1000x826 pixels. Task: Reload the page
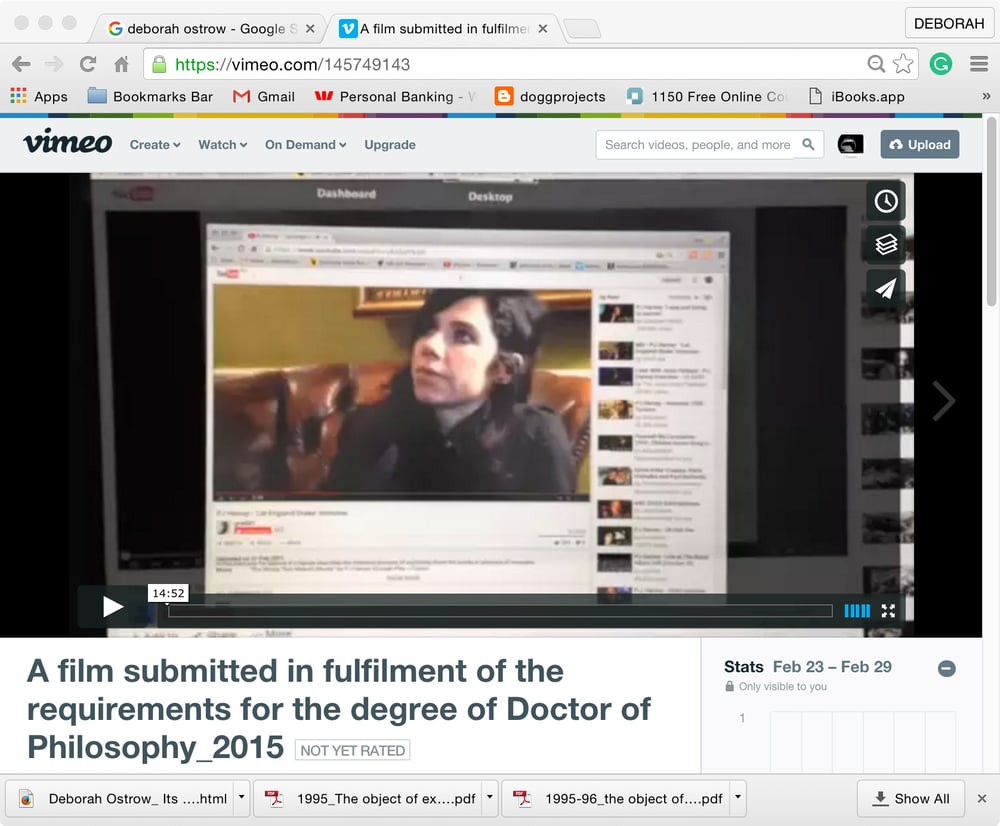click(x=88, y=64)
